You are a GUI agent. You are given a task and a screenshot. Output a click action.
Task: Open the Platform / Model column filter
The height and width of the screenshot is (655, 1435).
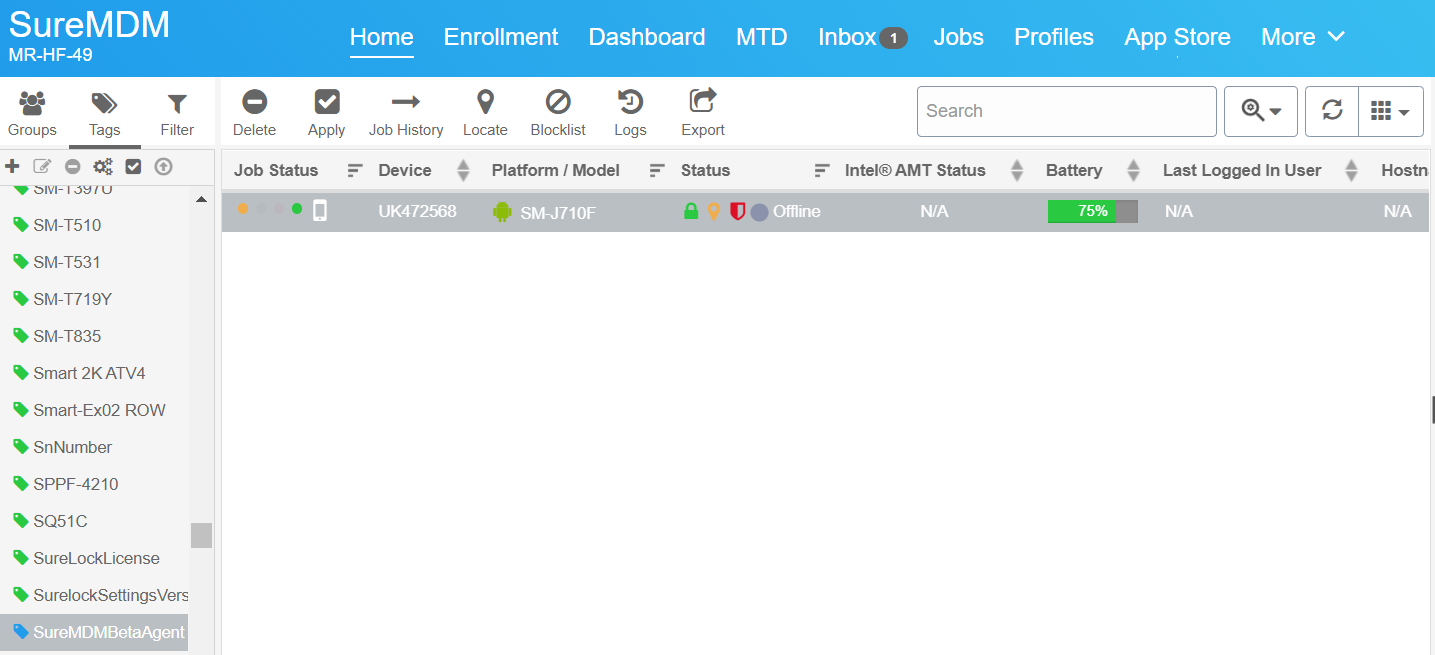coord(657,171)
